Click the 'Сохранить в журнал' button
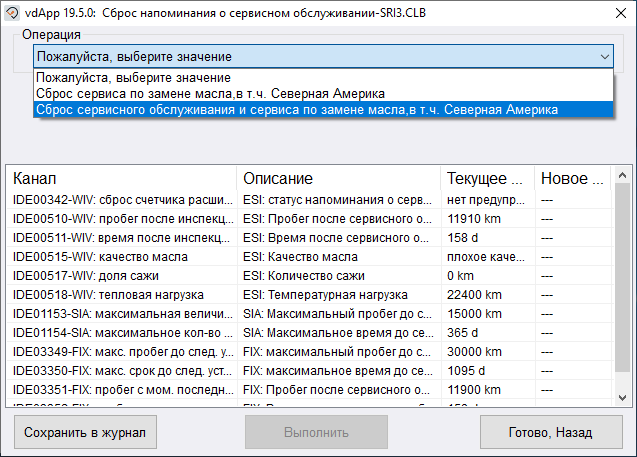 [x=85, y=433]
